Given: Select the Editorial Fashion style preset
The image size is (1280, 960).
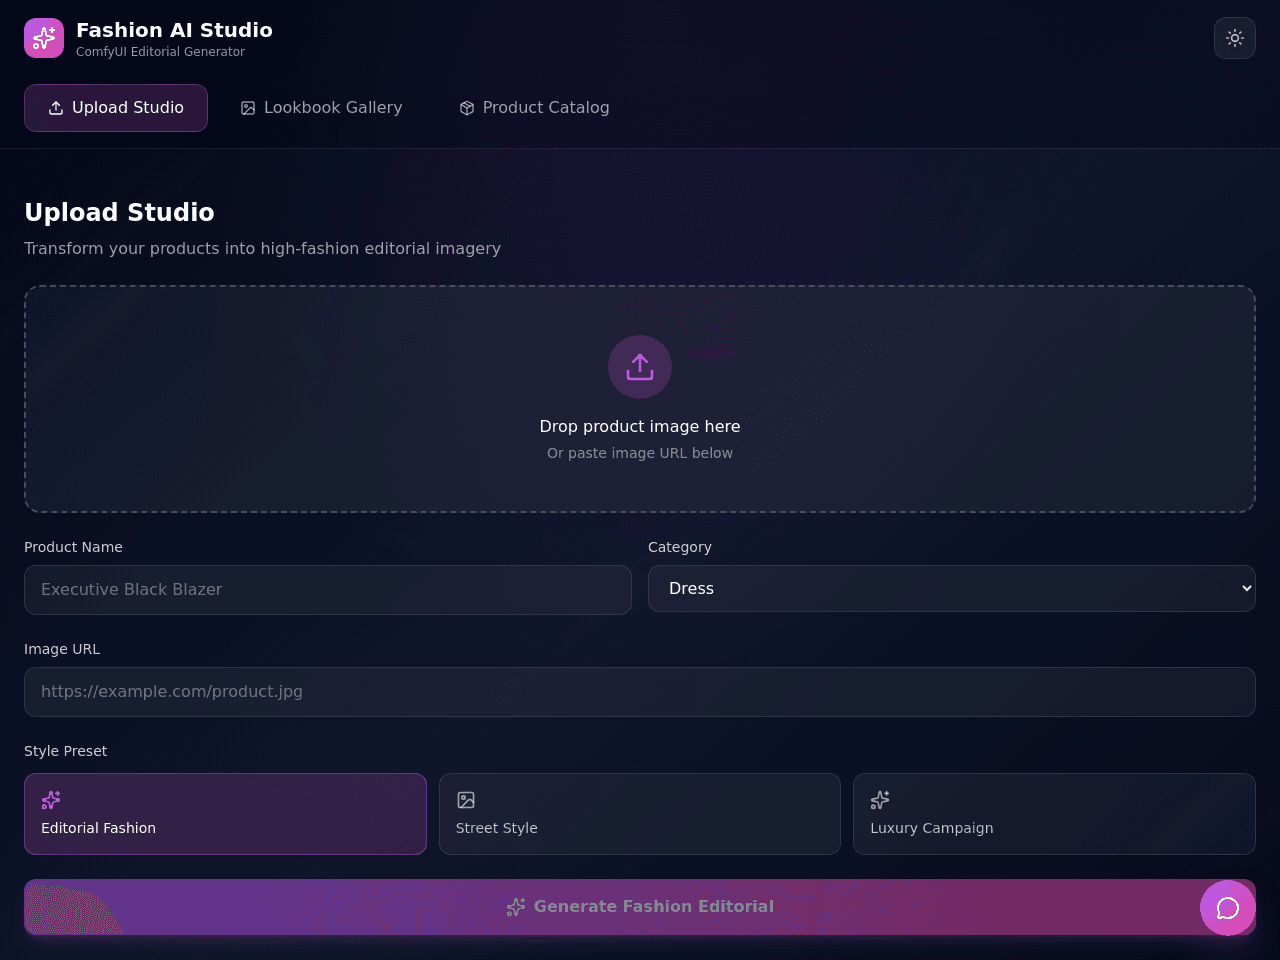Looking at the screenshot, I should [225, 814].
